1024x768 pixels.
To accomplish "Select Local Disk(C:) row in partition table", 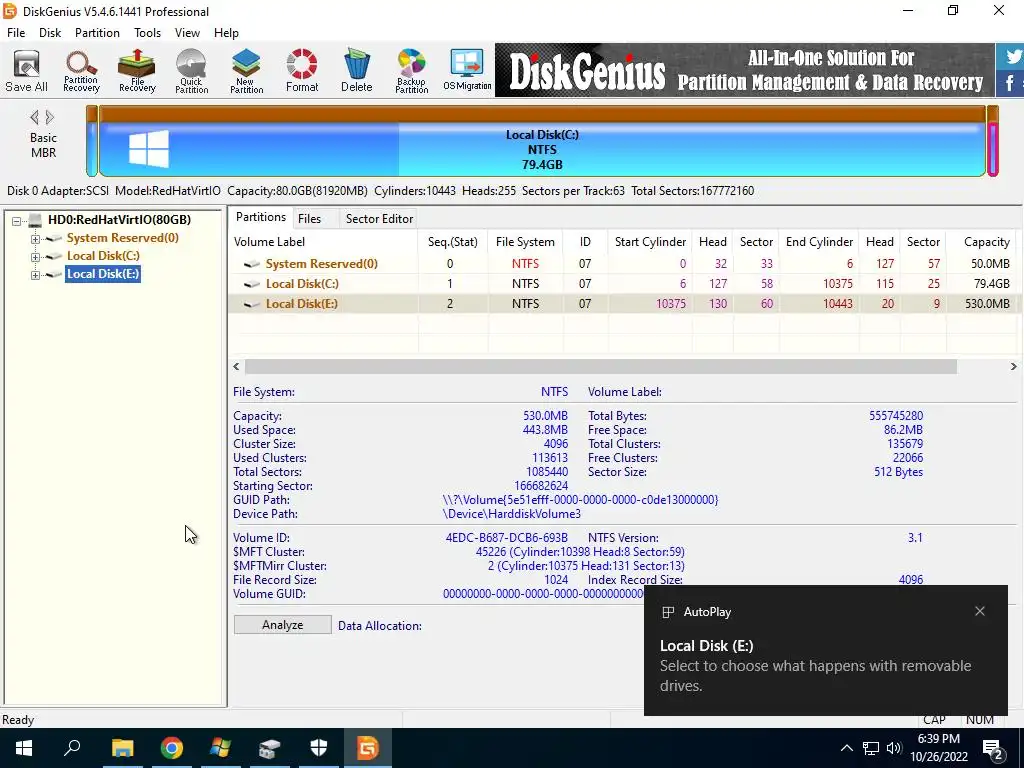I will click(622, 284).
